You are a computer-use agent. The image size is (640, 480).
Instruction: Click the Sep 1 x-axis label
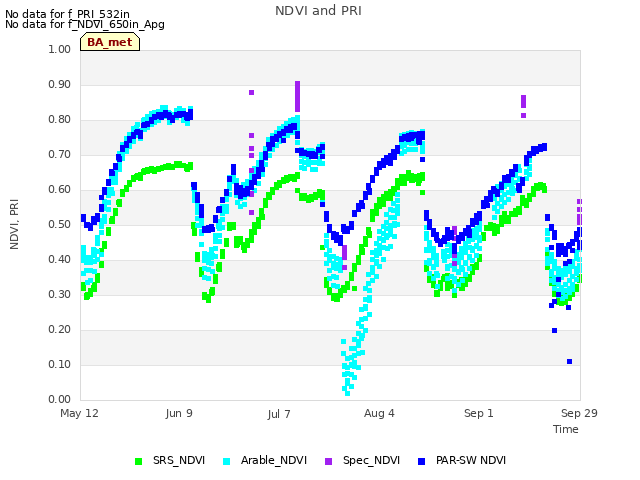(x=479, y=413)
